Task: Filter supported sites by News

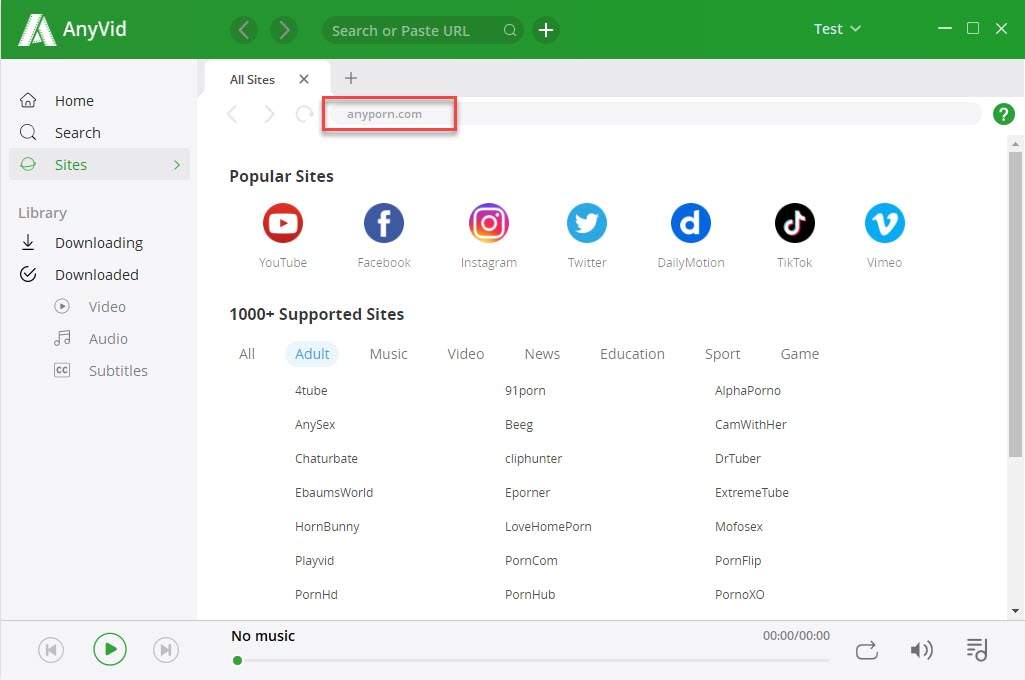Action: point(542,354)
